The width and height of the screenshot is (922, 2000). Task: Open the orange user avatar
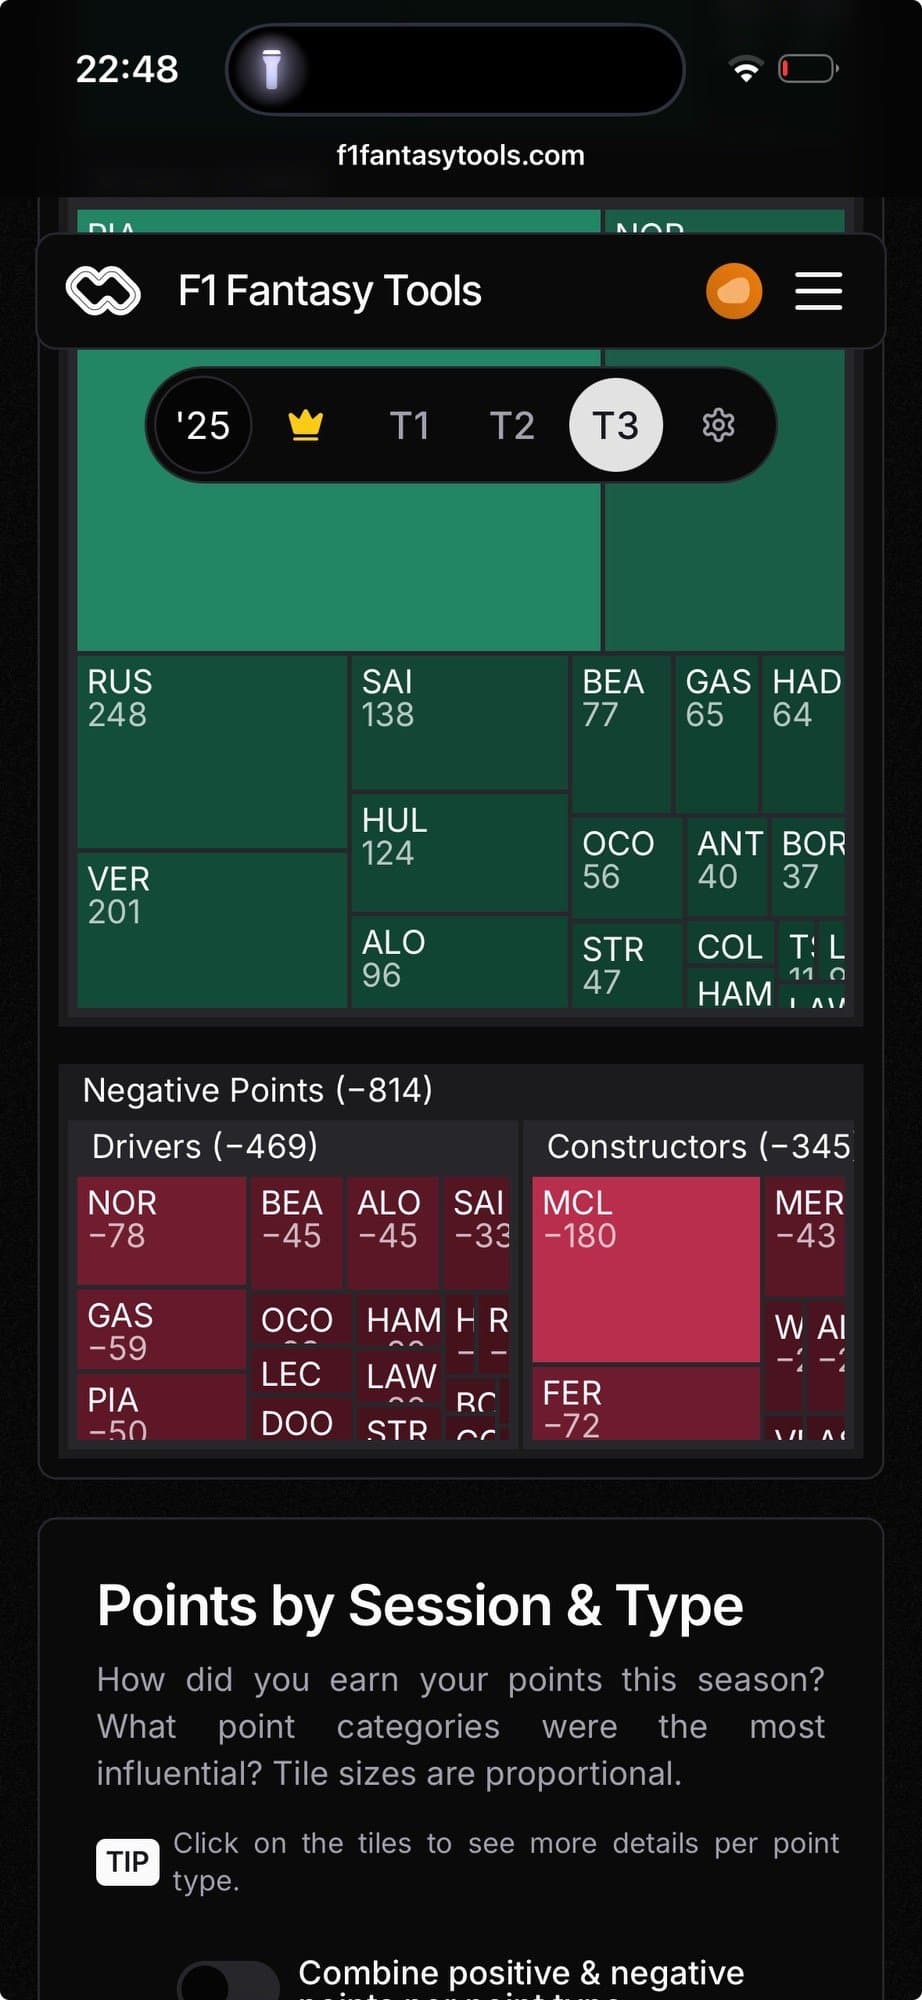click(734, 291)
